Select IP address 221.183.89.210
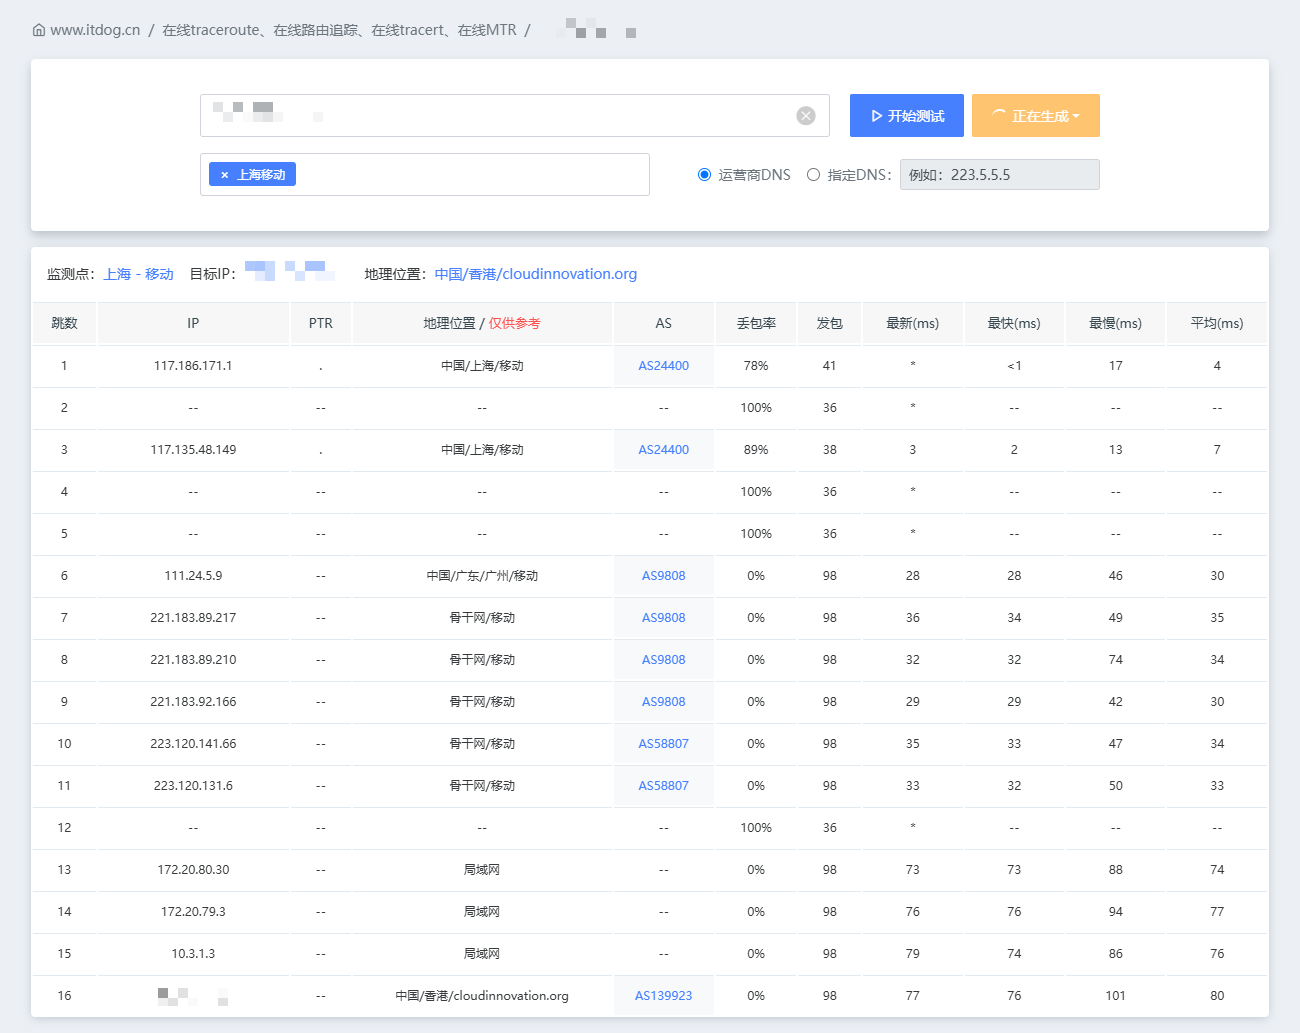1300x1033 pixels. pyautogui.click(x=193, y=660)
